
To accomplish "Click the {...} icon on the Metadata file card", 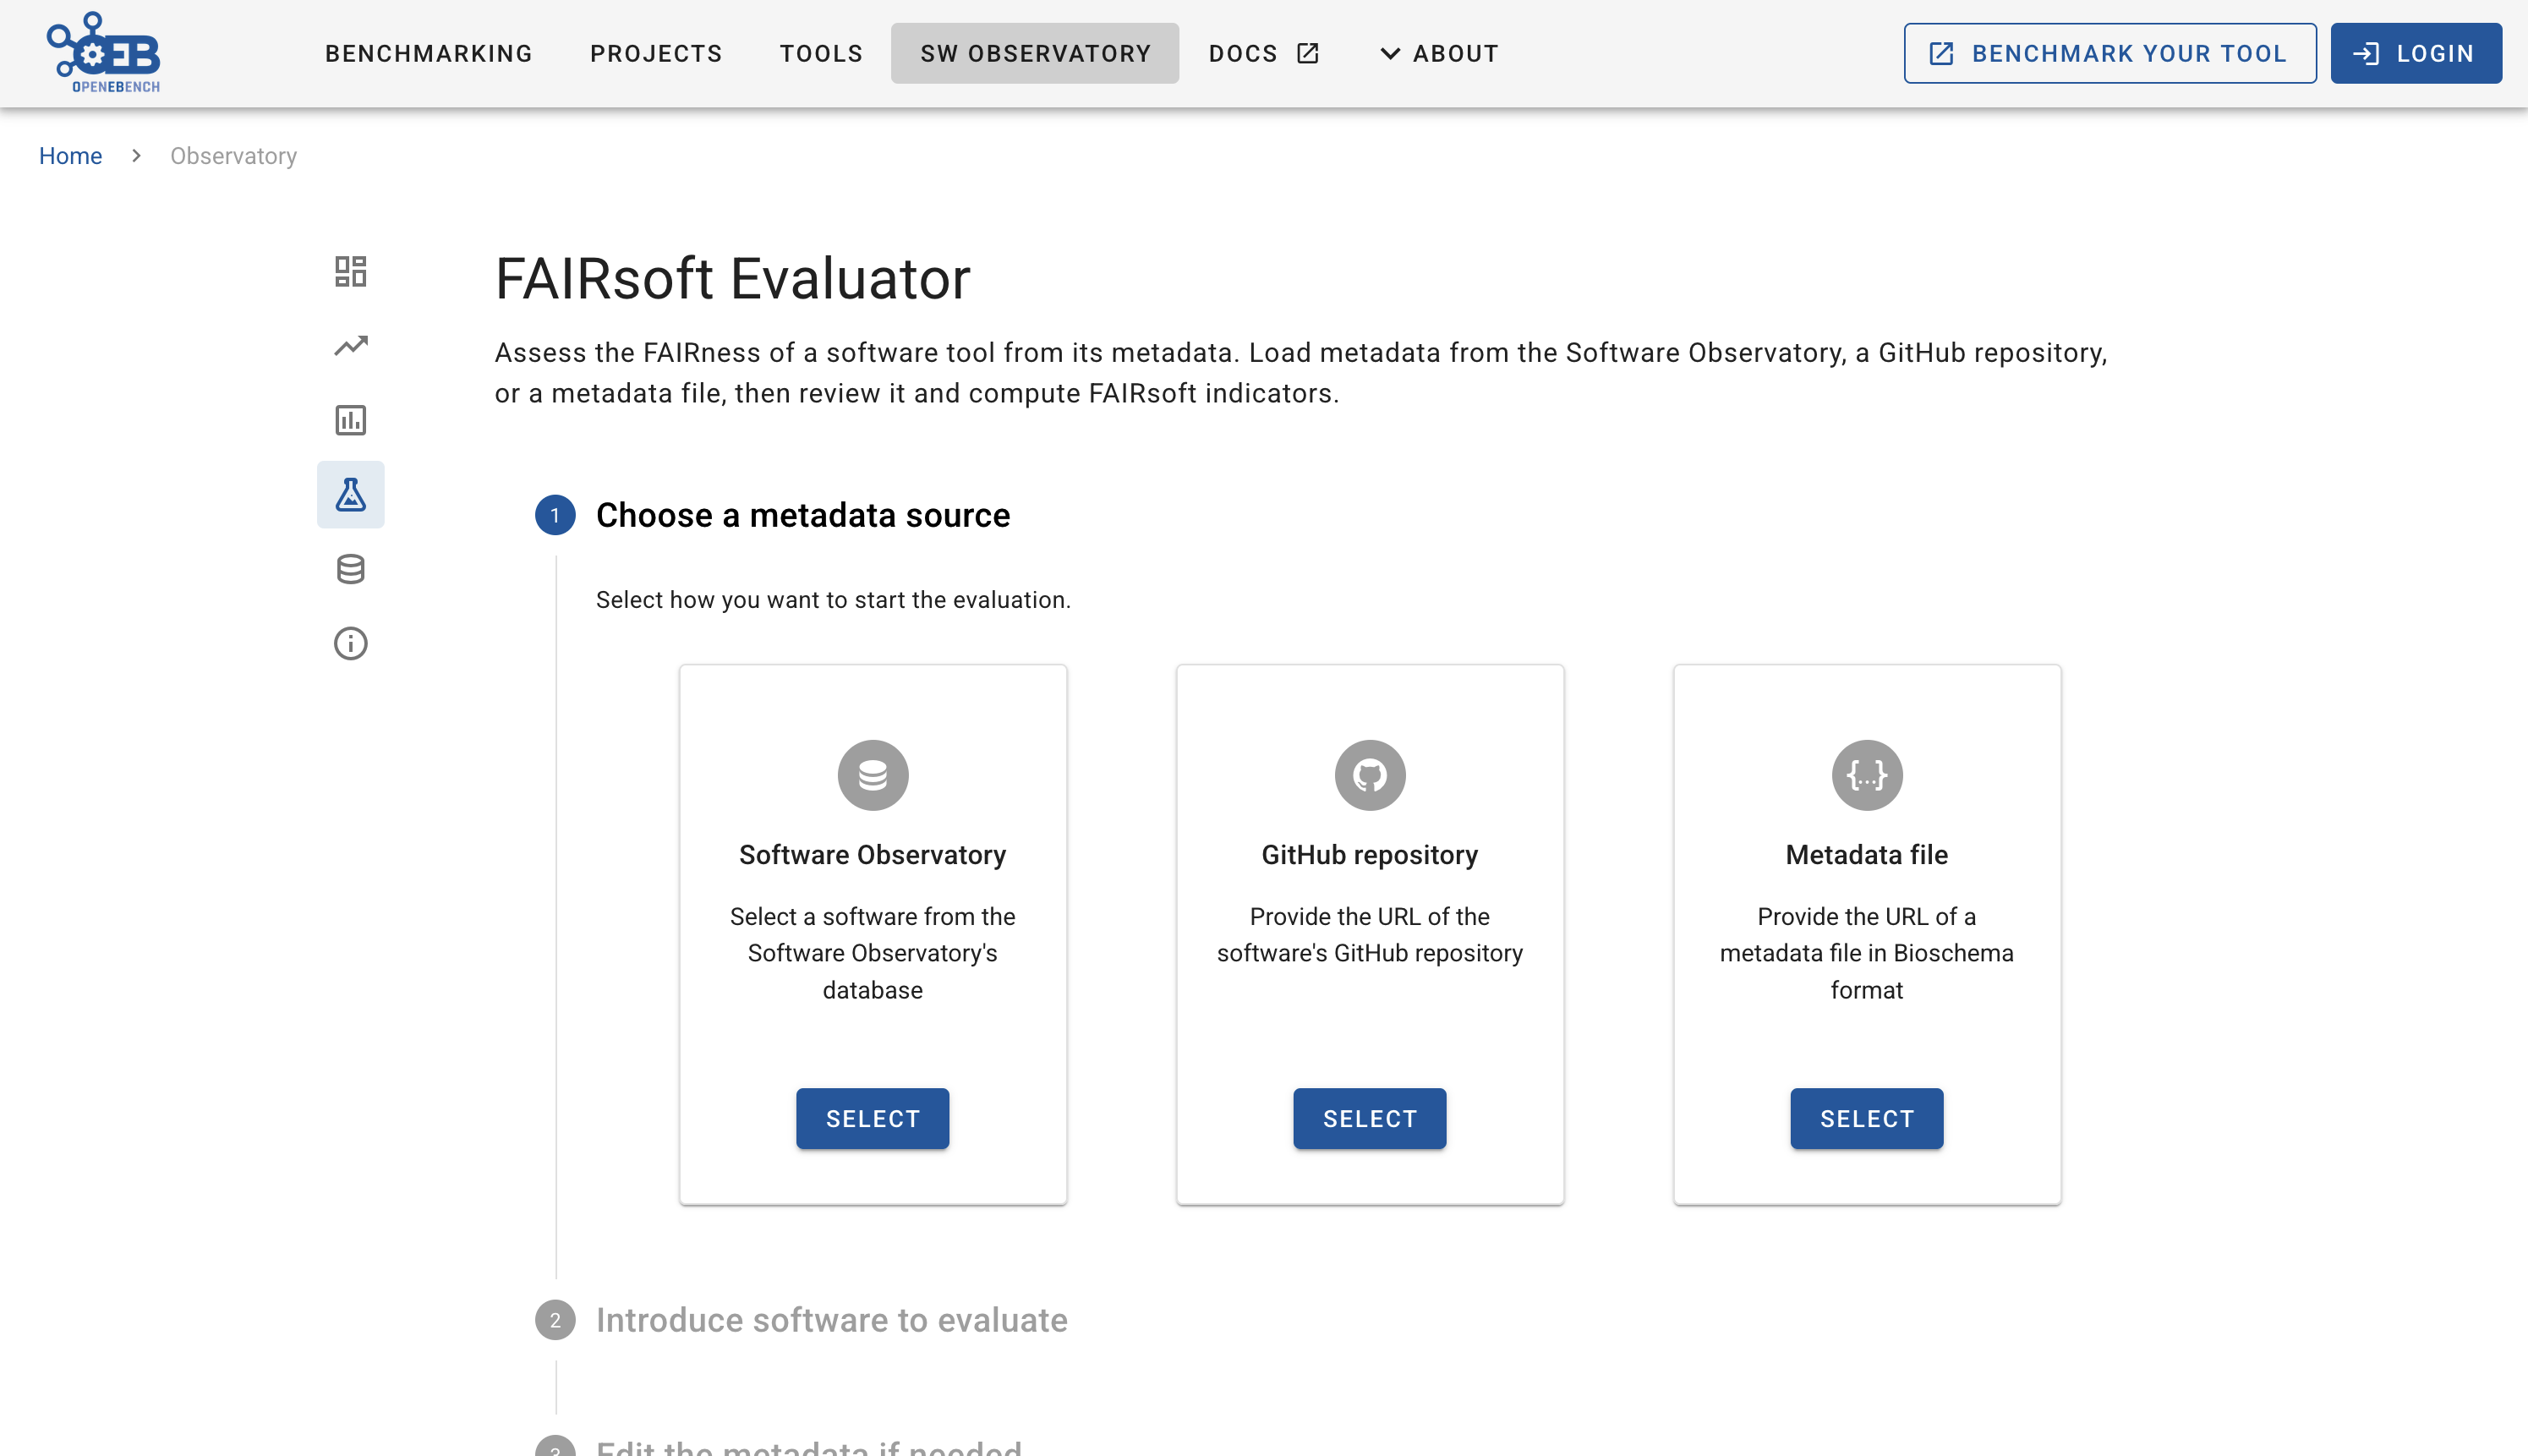I will click(x=1866, y=774).
